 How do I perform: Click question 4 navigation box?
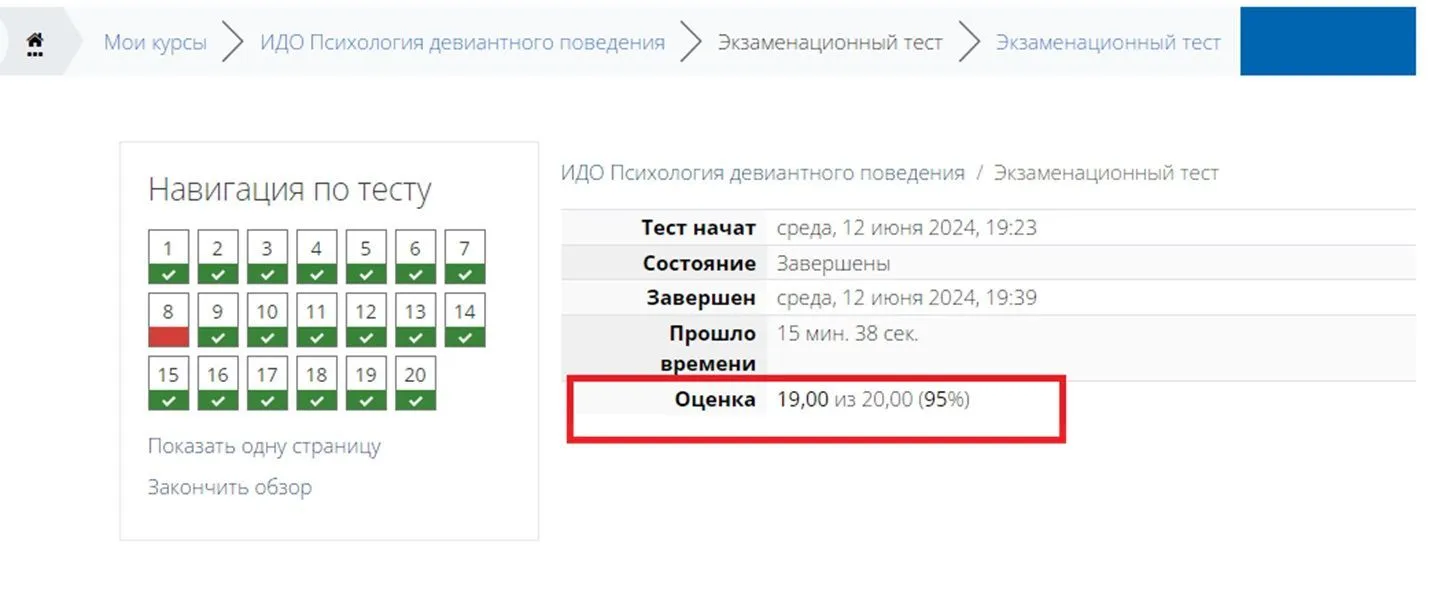[316, 257]
